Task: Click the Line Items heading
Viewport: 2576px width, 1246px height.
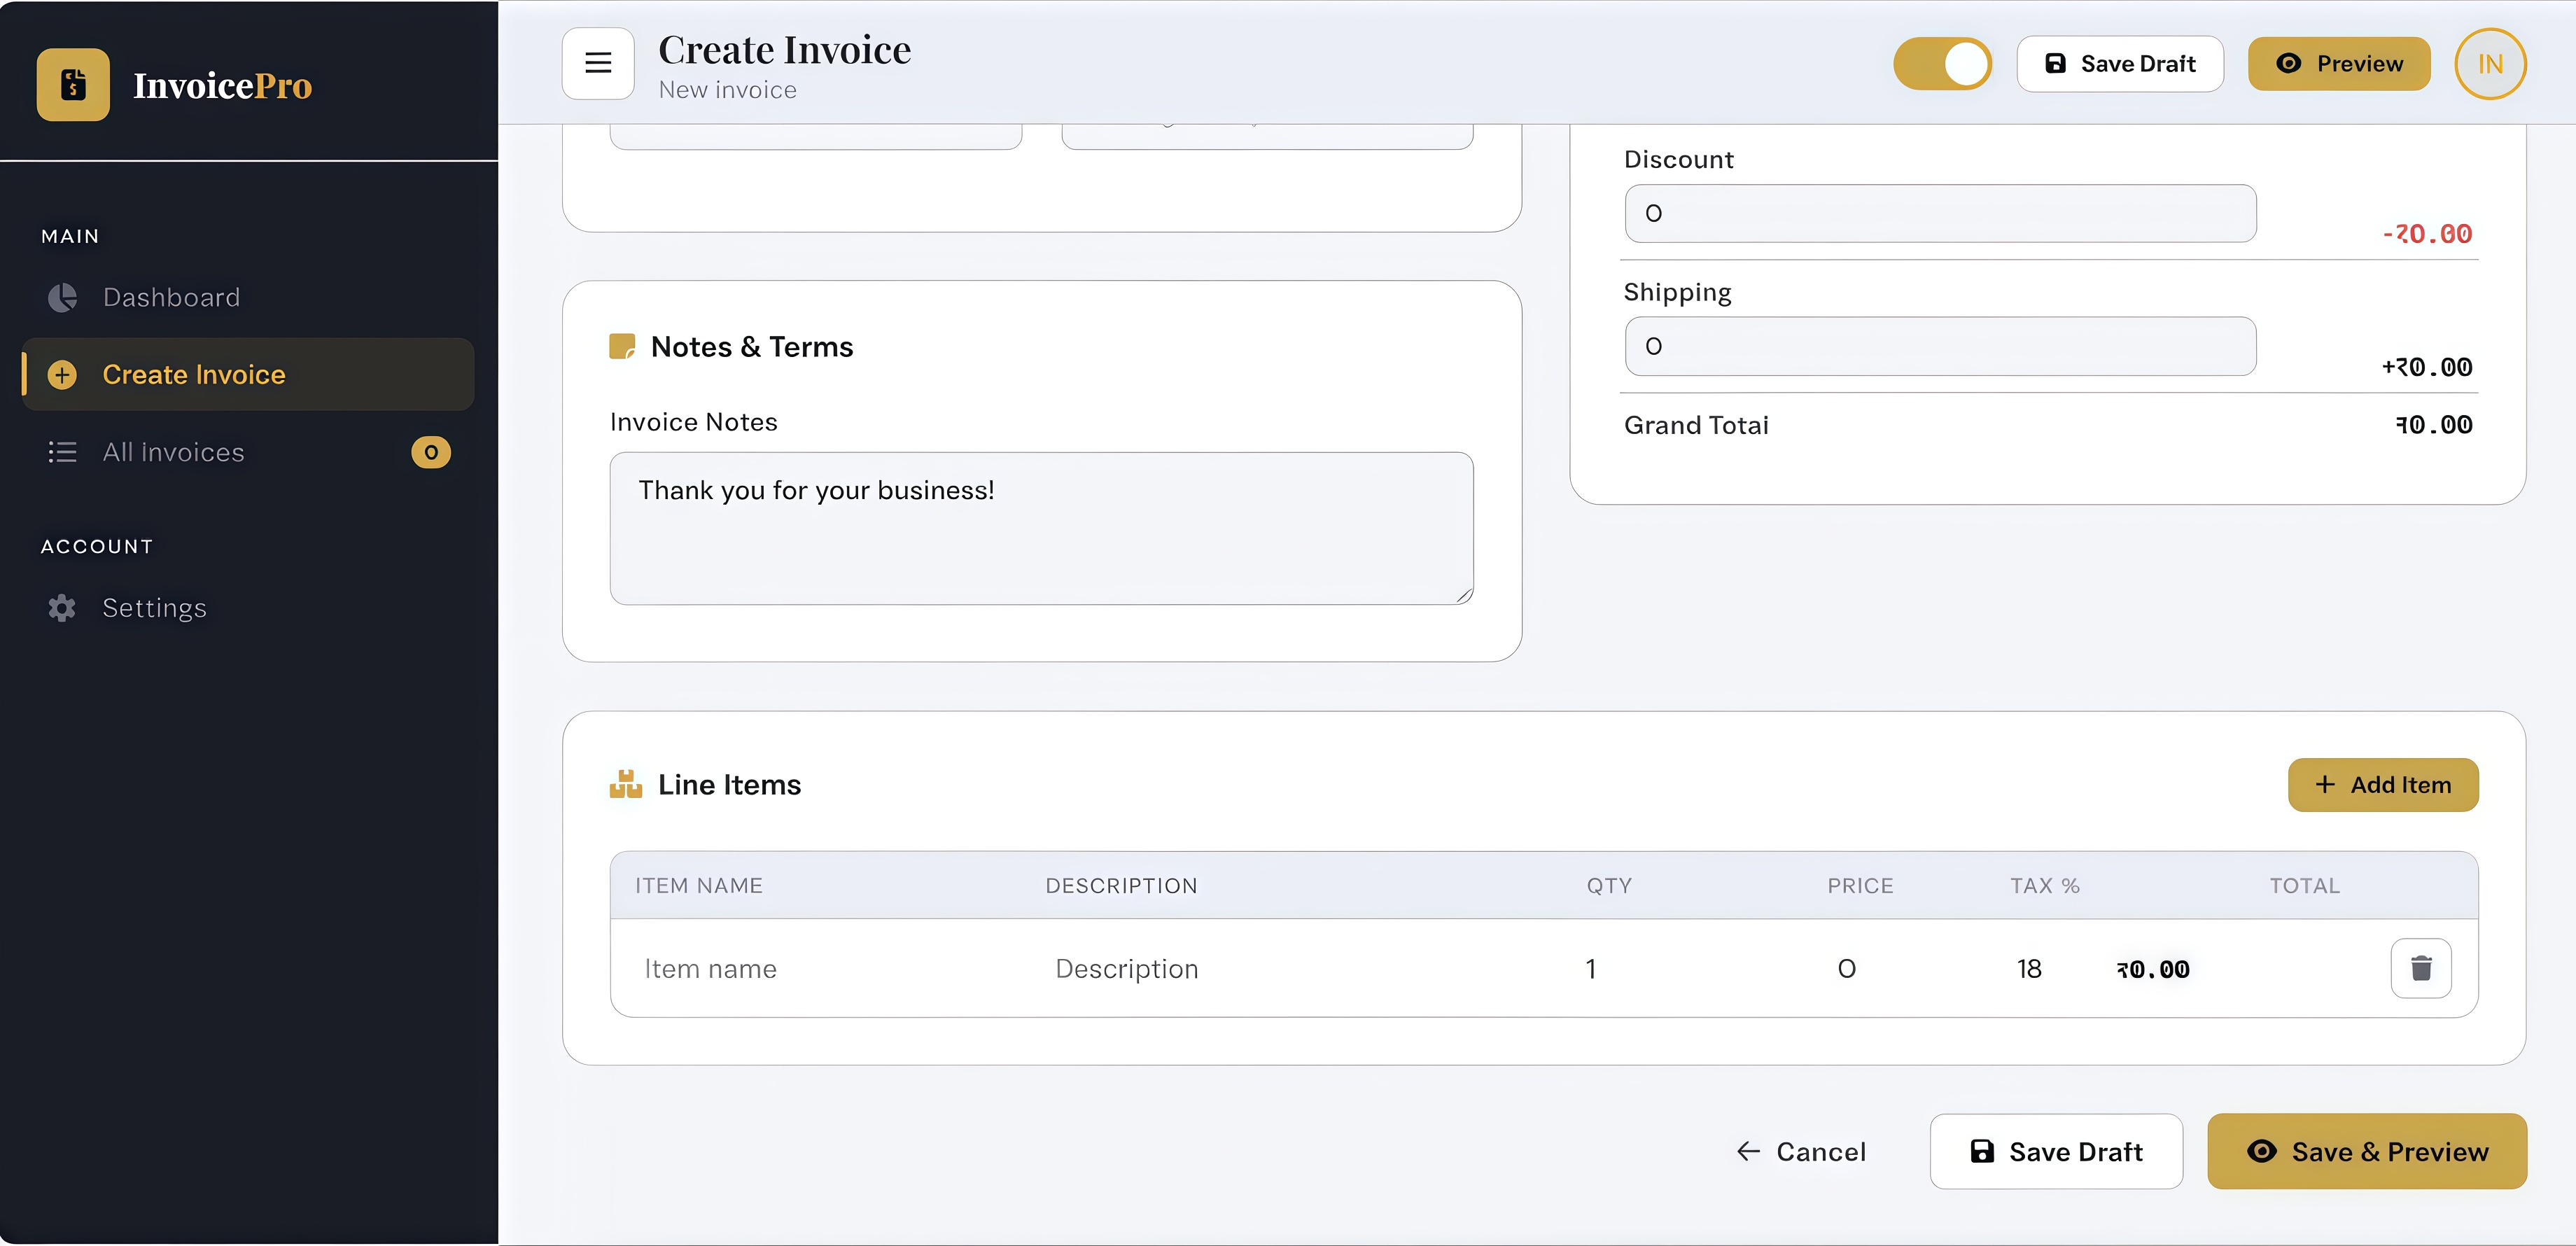Action: pyautogui.click(x=729, y=785)
